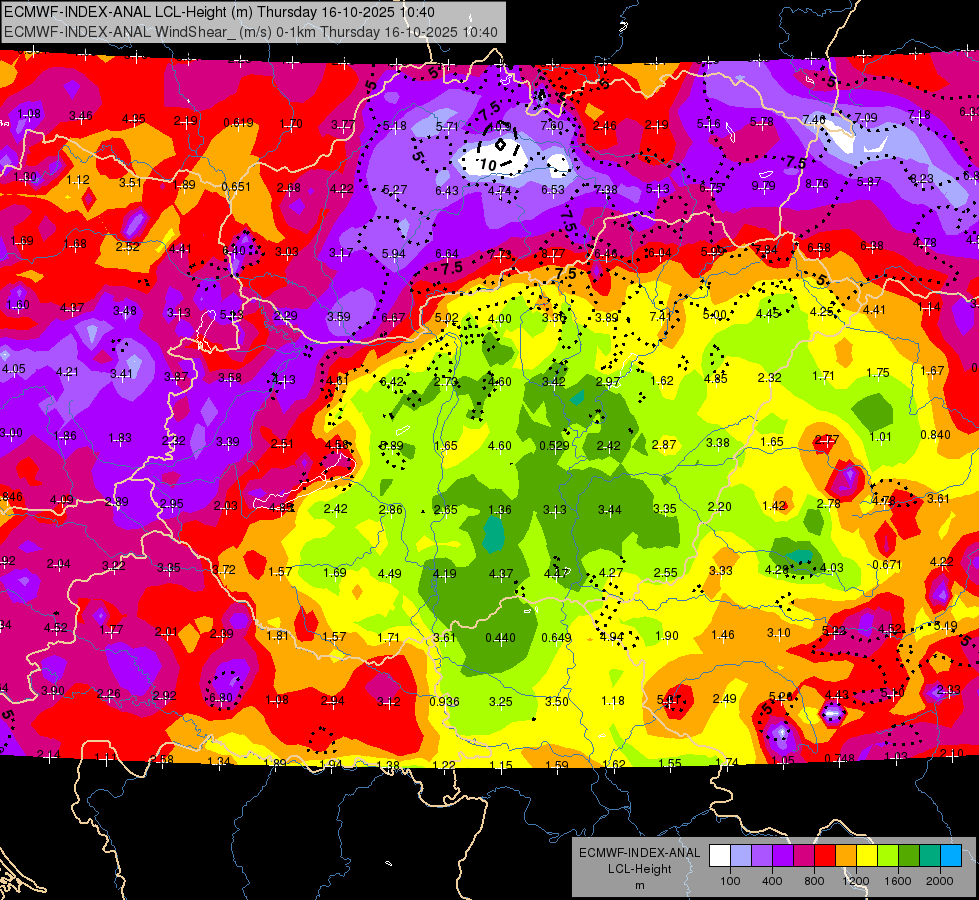Click the wind shear value 7.41
Image resolution: width=979 pixels, height=900 pixels.
pyautogui.click(x=661, y=316)
